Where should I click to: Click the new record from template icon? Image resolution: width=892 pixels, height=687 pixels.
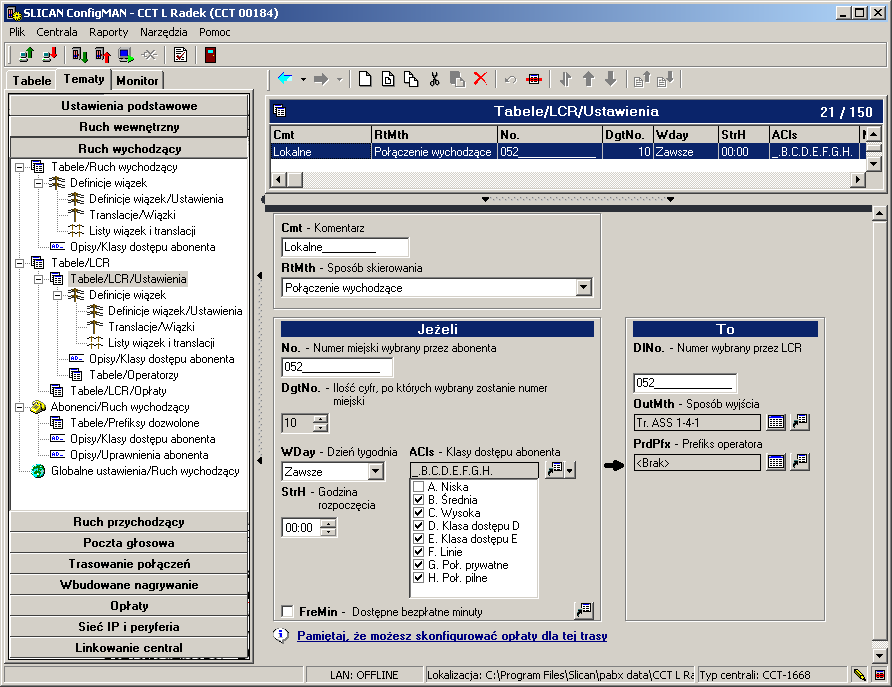tap(388, 79)
